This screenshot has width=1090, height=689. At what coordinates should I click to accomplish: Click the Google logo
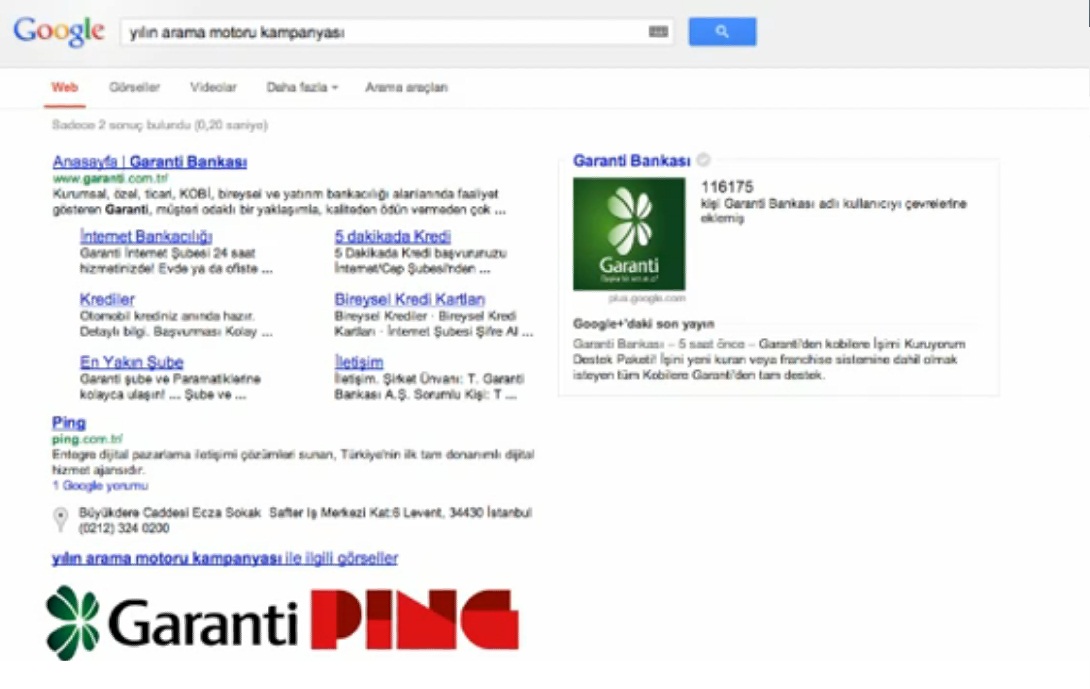[58, 31]
